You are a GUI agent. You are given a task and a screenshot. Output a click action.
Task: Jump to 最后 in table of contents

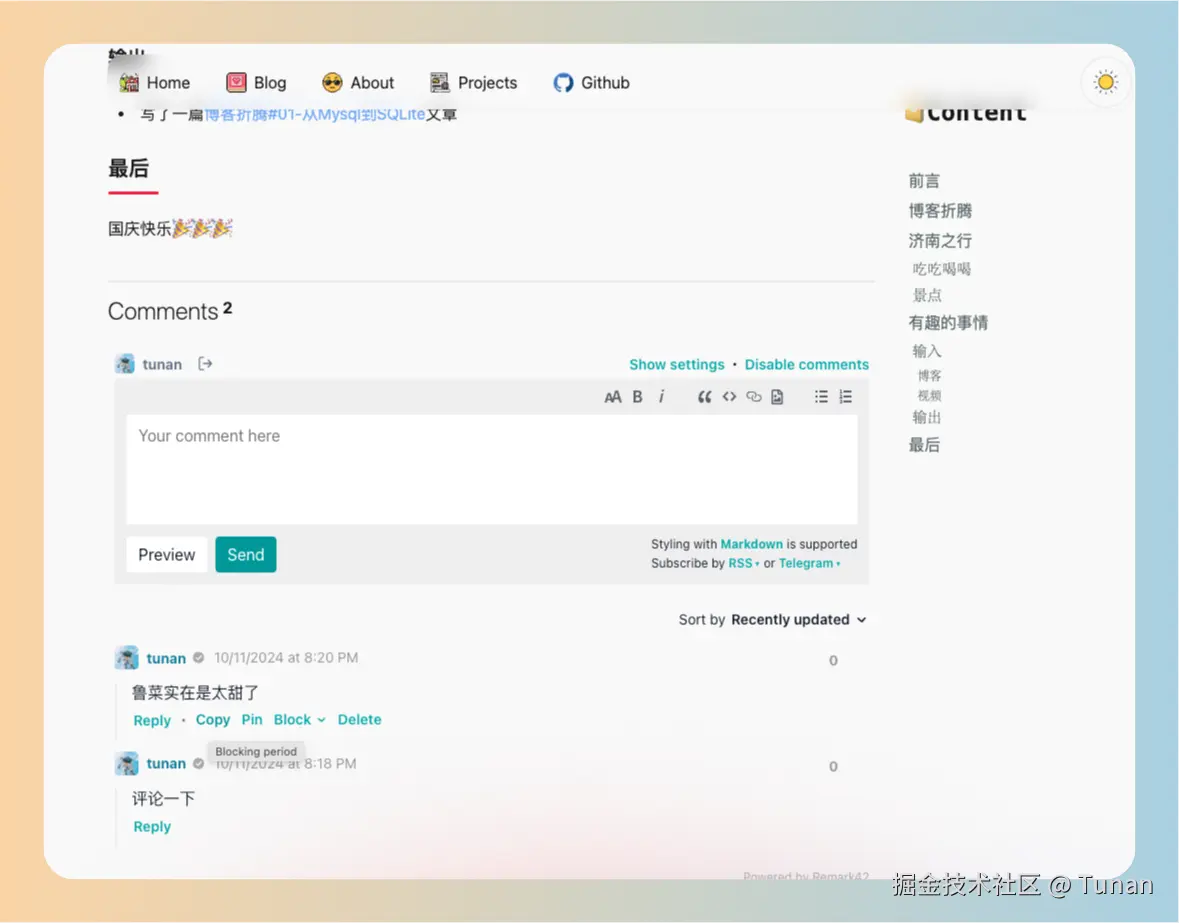click(924, 445)
